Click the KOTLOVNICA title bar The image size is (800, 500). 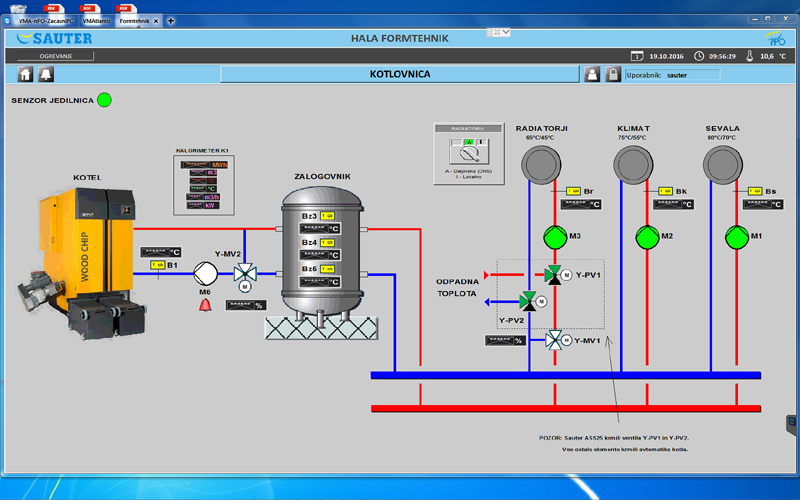tap(400, 74)
